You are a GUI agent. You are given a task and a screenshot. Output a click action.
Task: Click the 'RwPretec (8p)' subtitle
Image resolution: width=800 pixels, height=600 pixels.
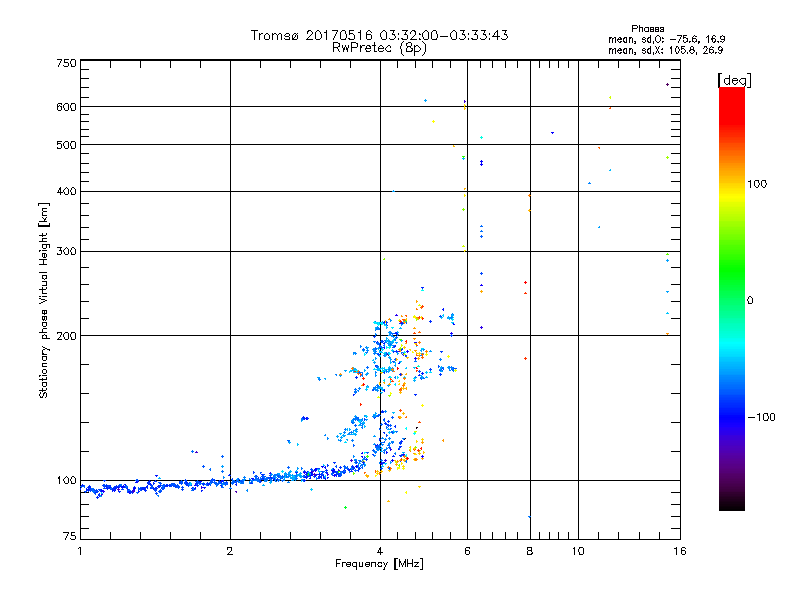379,48
